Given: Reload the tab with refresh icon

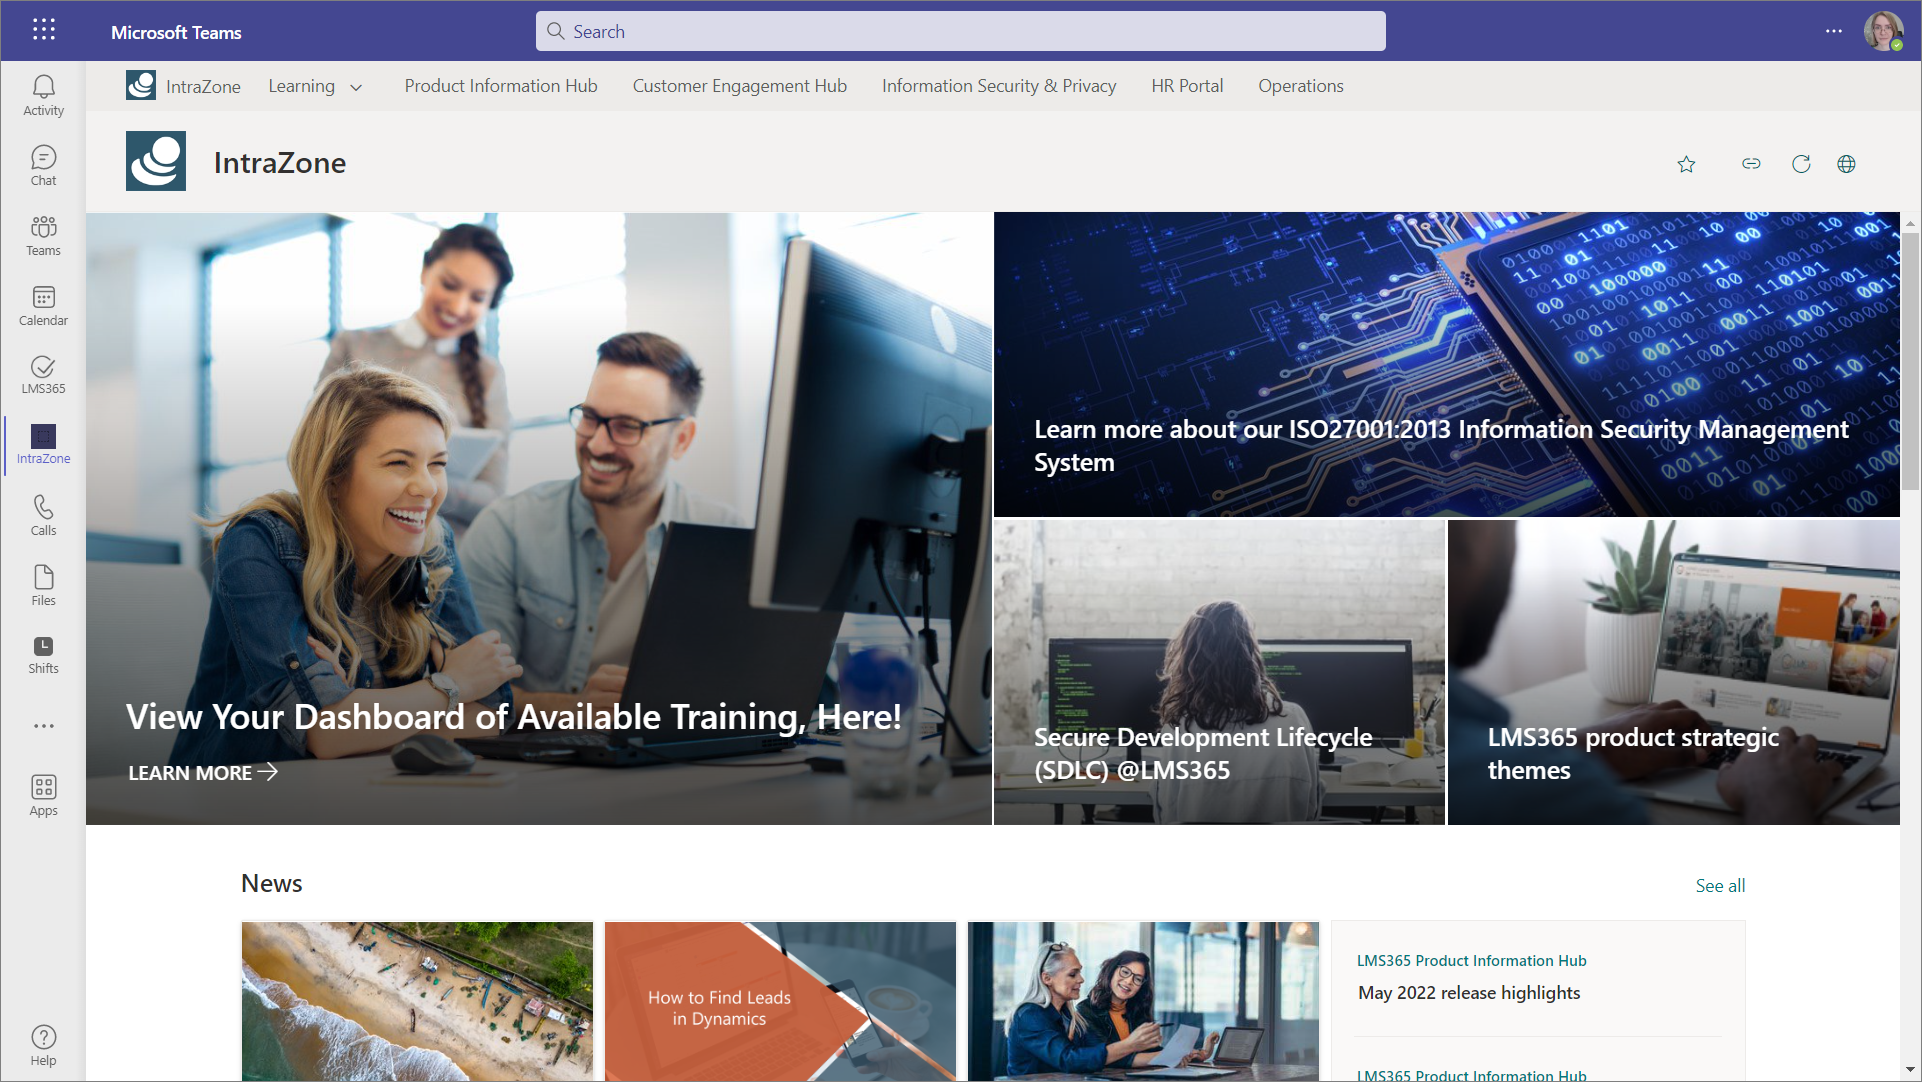Looking at the screenshot, I should (1801, 164).
